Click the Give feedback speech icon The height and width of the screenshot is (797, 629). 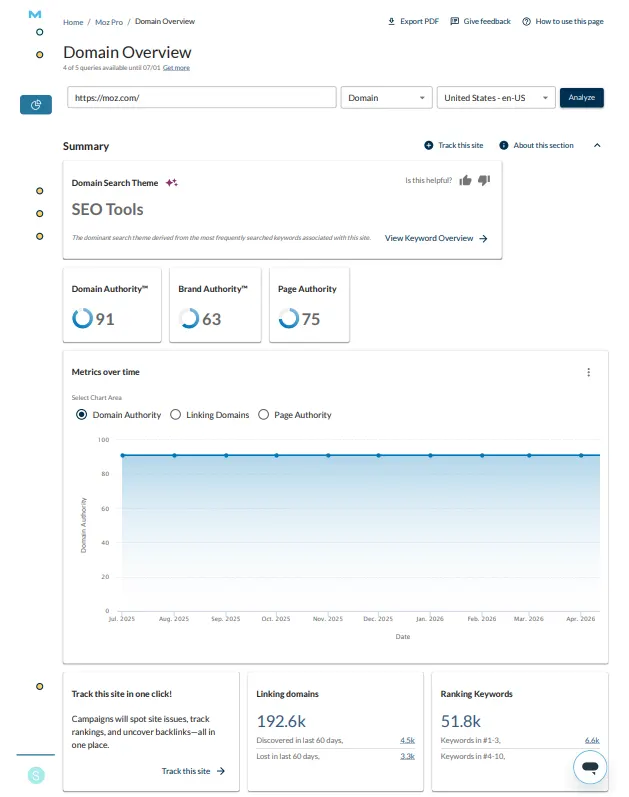pos(455,21)
